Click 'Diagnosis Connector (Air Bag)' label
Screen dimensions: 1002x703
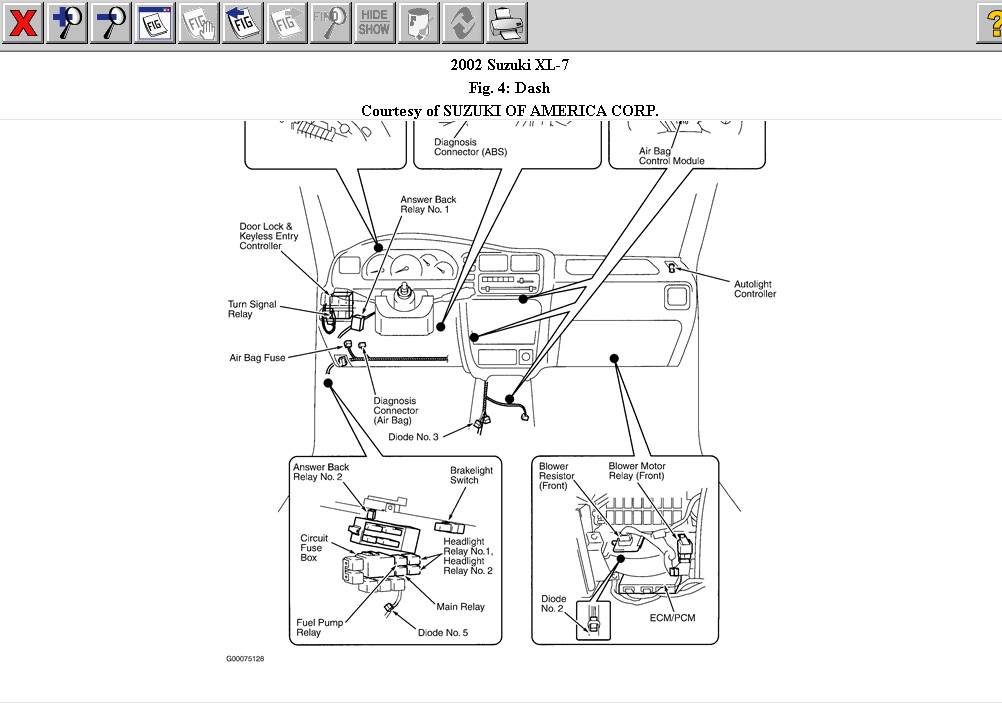(396, 410)
